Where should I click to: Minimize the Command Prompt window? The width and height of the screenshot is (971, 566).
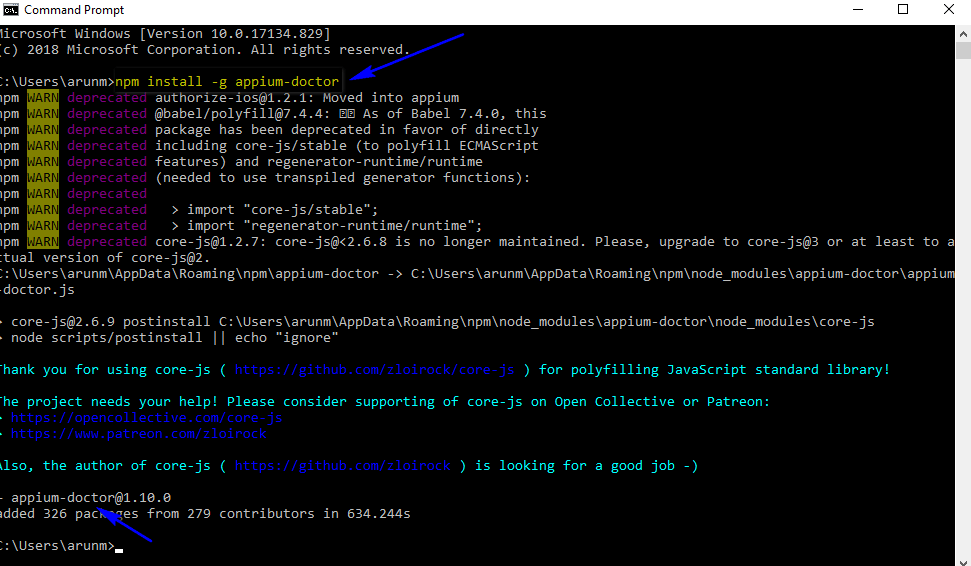click(858, 10)
